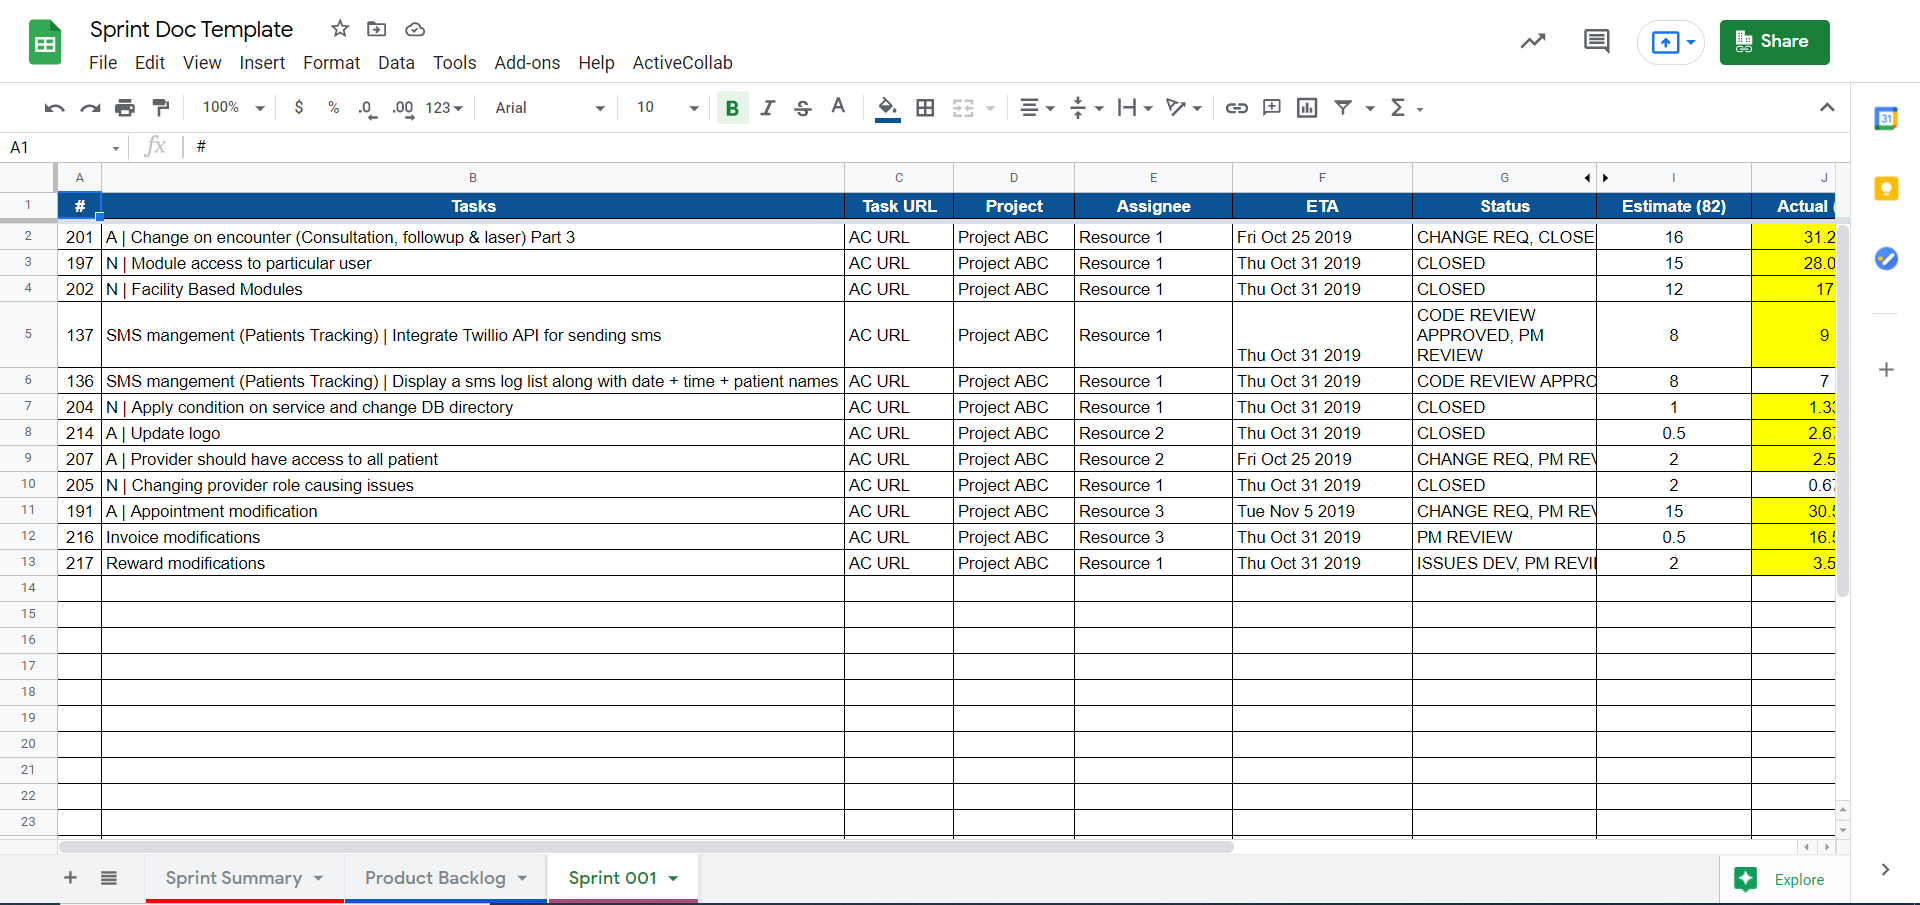1920x905 pixels.
Task: Open the Insert menu
Action: click(x=262, y=63)
